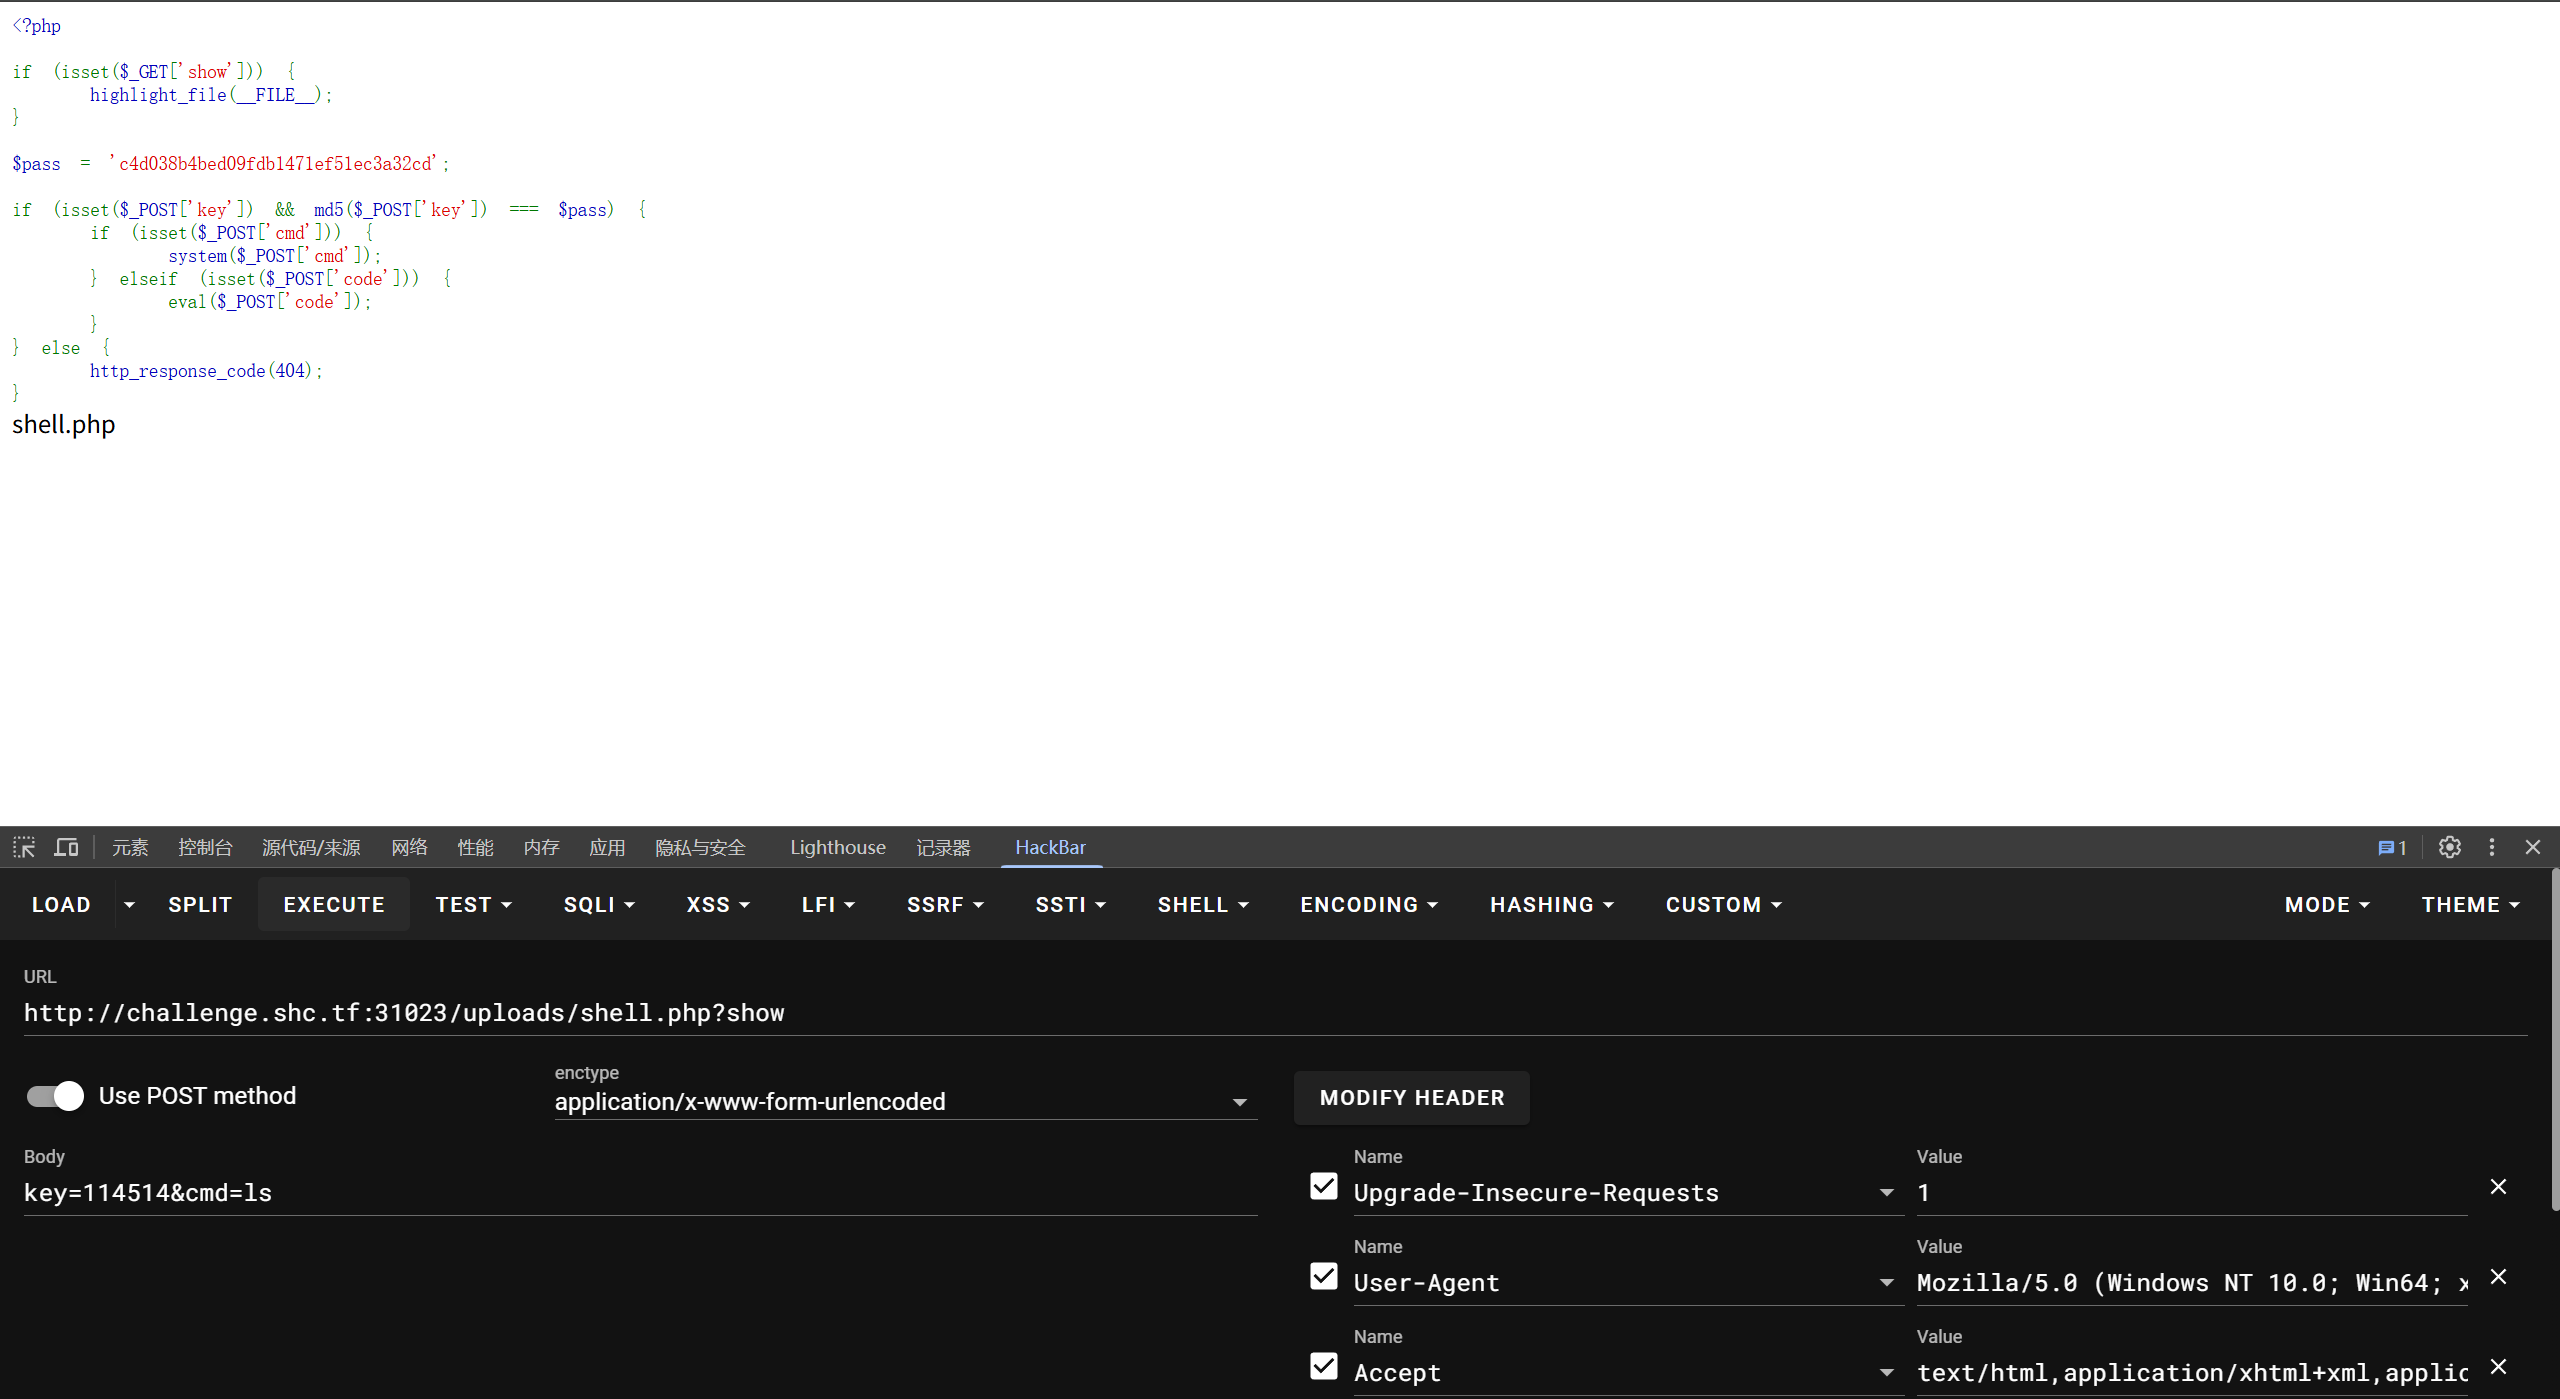Open the LFI payload menu
The width and height of the screenshot is (2560, 1399).
click(828, 904)
